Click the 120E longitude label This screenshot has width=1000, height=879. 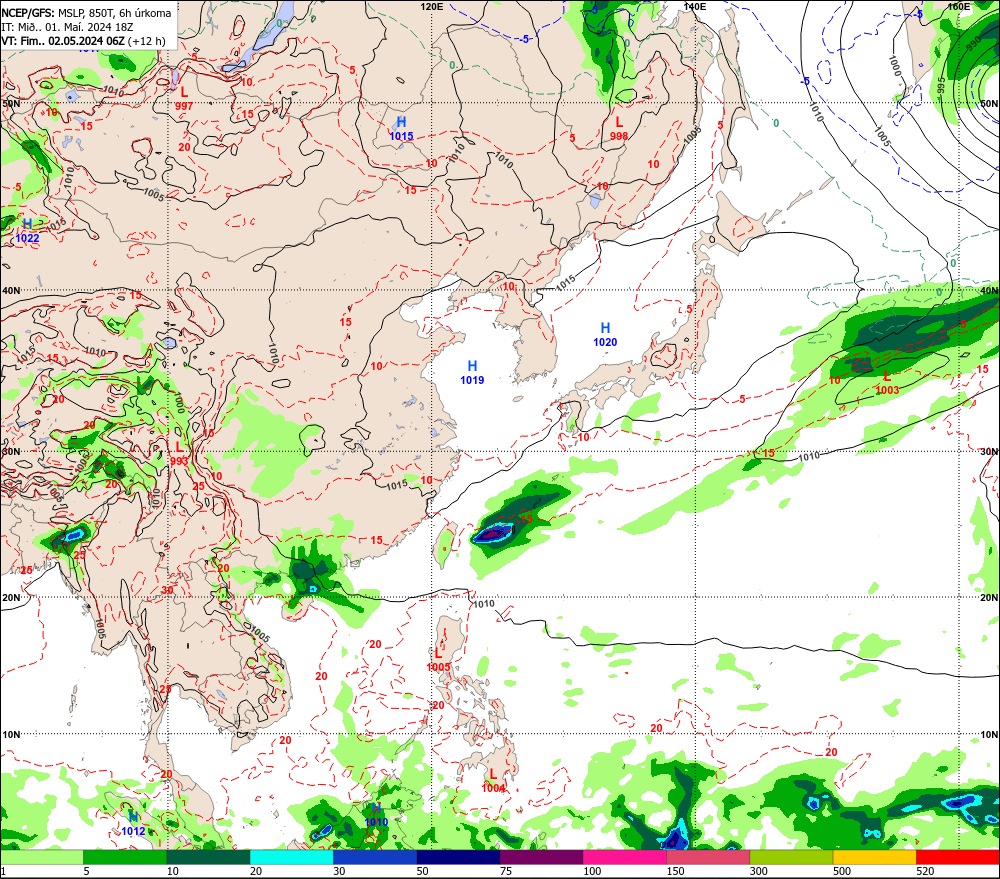432,6
